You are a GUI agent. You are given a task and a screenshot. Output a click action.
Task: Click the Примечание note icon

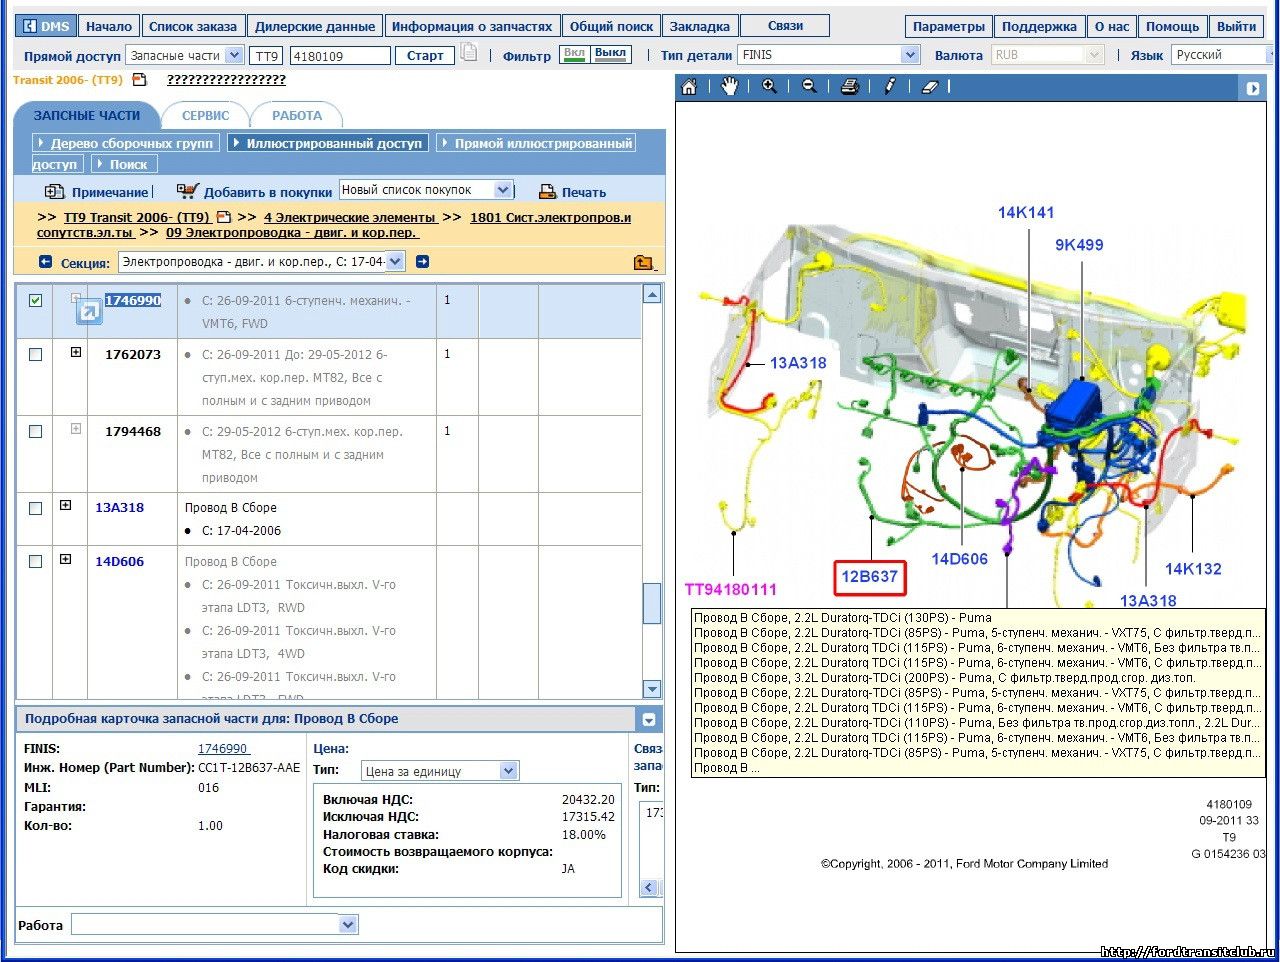[54, 192]
